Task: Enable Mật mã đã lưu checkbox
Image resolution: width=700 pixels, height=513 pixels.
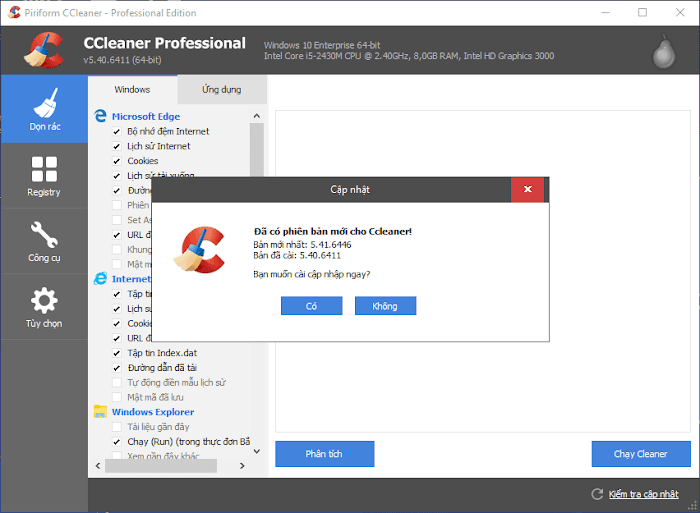Action: 117,397
